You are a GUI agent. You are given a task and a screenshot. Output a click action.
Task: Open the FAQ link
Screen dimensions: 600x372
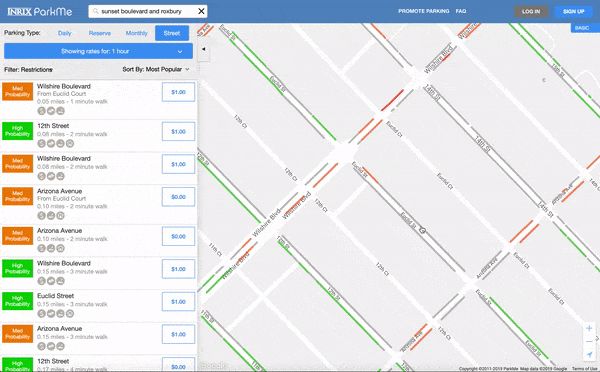461,11
